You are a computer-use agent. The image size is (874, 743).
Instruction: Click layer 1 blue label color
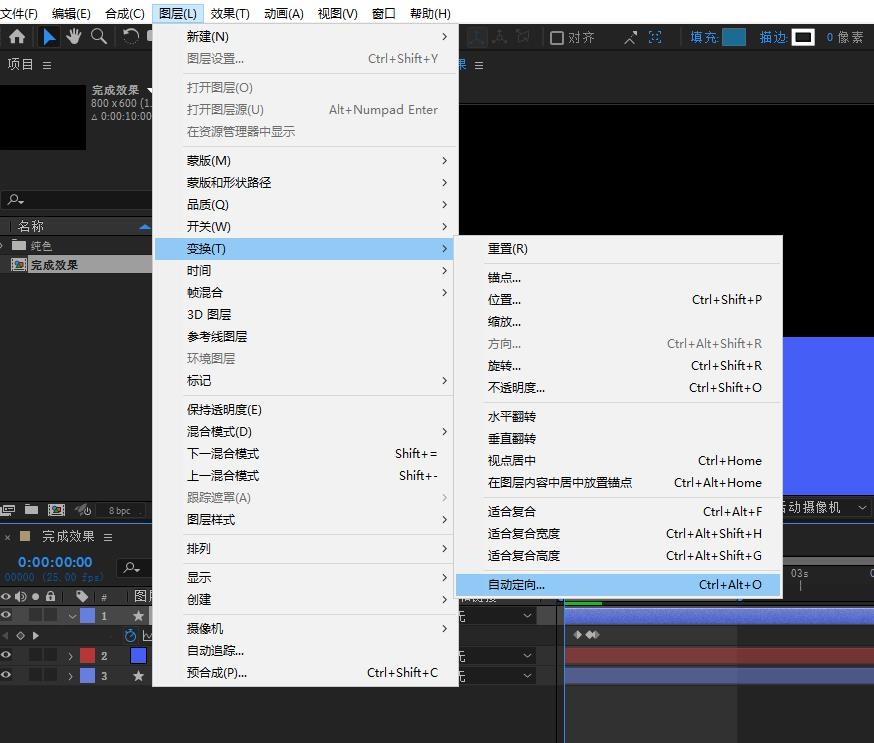pos(88,616)
